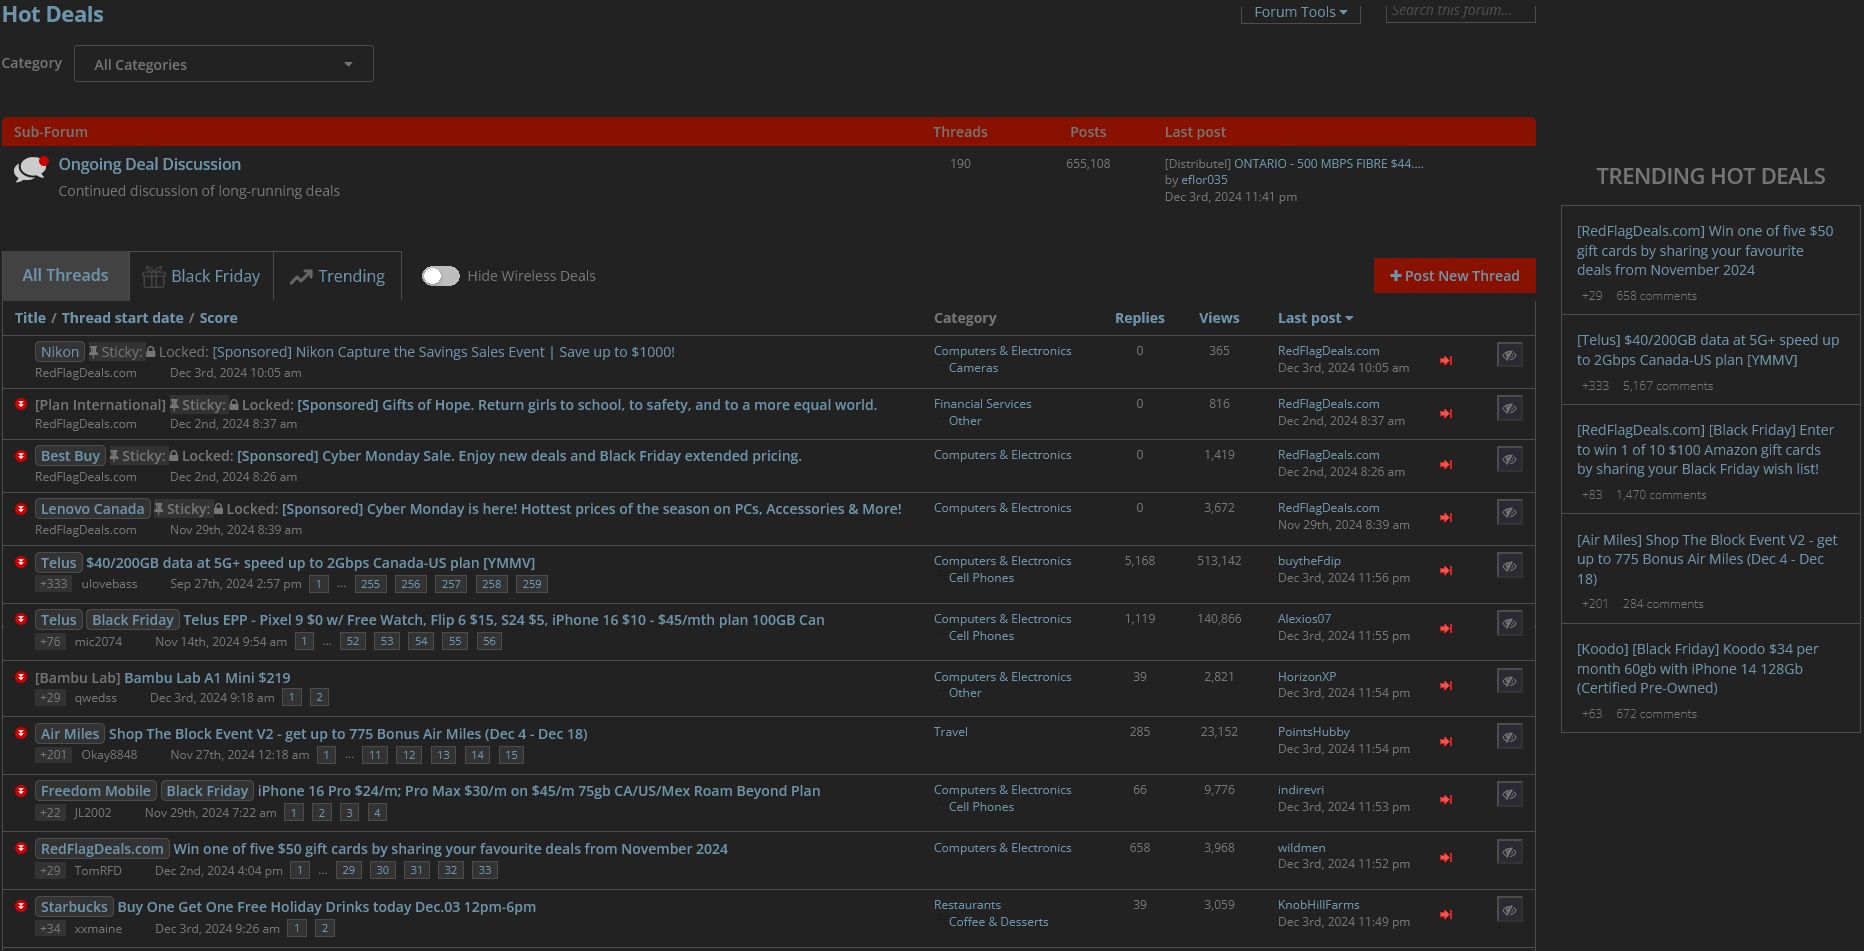
Task: Jump to last post by wildmen
Action: 1446,858
